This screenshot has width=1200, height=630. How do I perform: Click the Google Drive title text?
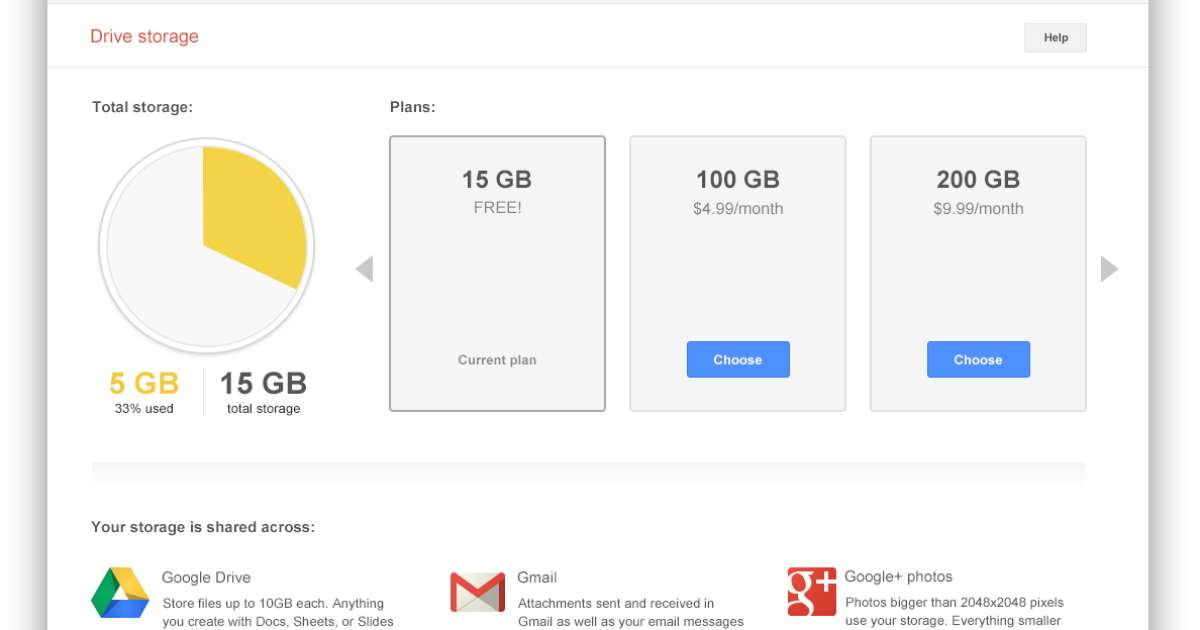click(x=206, y=577)
